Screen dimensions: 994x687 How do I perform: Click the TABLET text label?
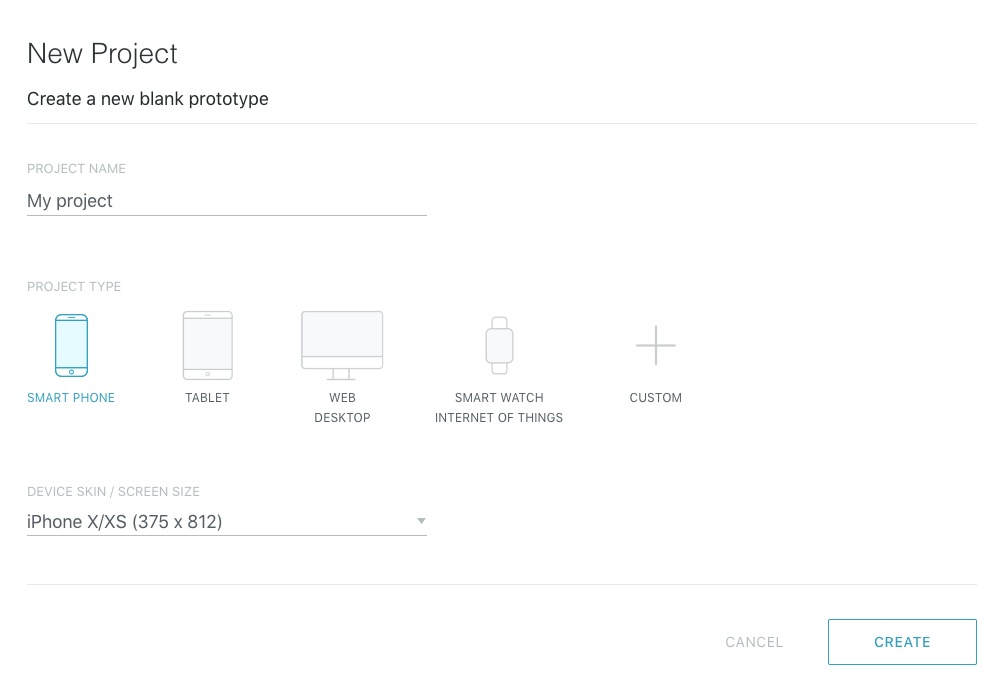pyautogui.click(x=207, y=398)
